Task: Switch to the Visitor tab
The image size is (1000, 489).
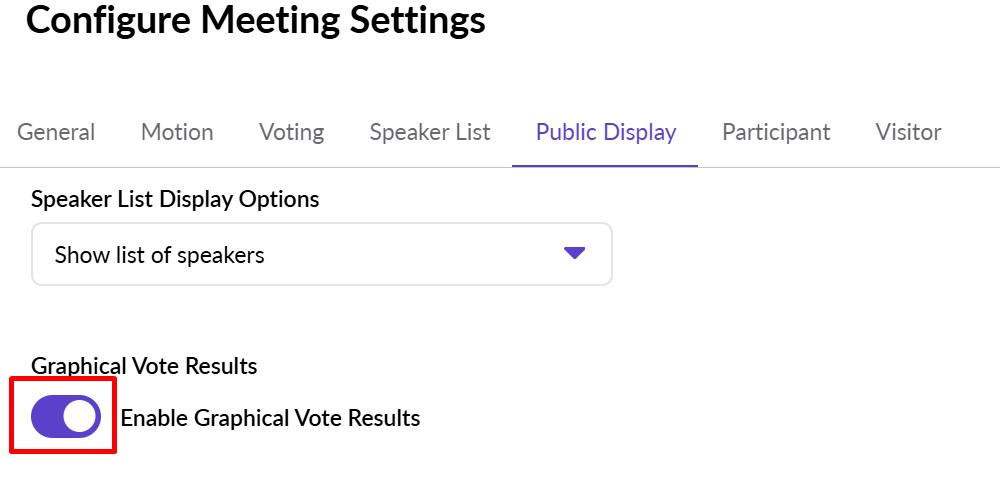Action: coord(908,132)
